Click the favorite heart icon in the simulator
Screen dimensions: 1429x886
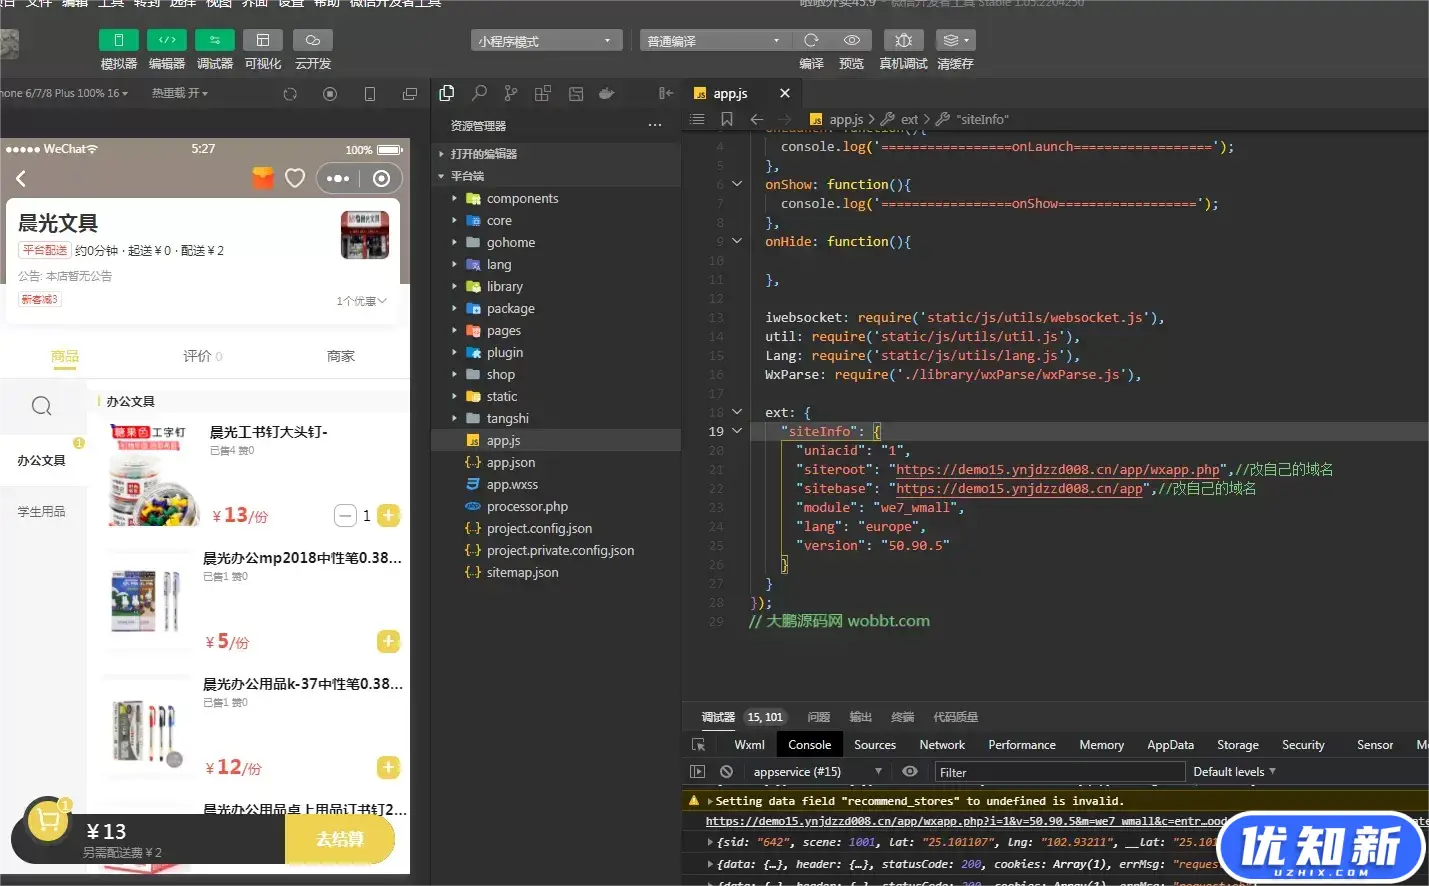pos(295,178)
